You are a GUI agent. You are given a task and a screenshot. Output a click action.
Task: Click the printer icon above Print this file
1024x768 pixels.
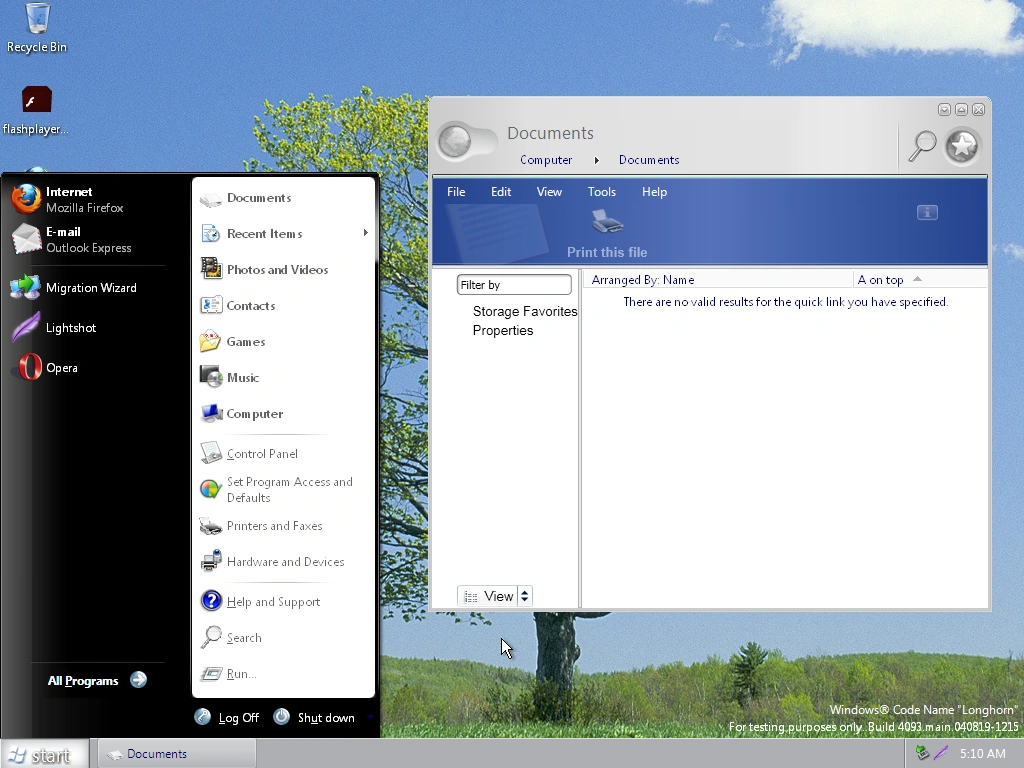pos(607,222)
